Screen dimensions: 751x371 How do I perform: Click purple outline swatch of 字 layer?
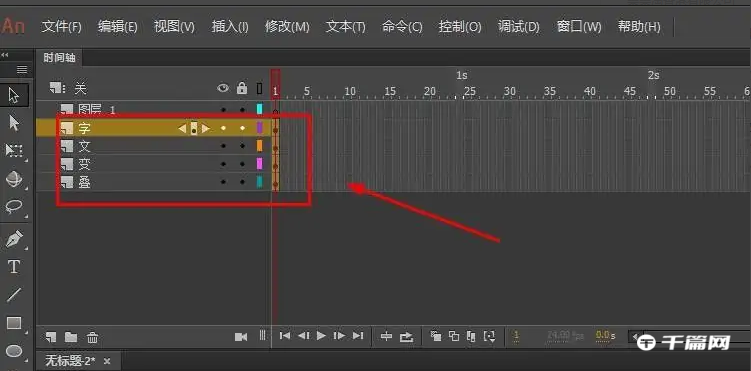260,128
